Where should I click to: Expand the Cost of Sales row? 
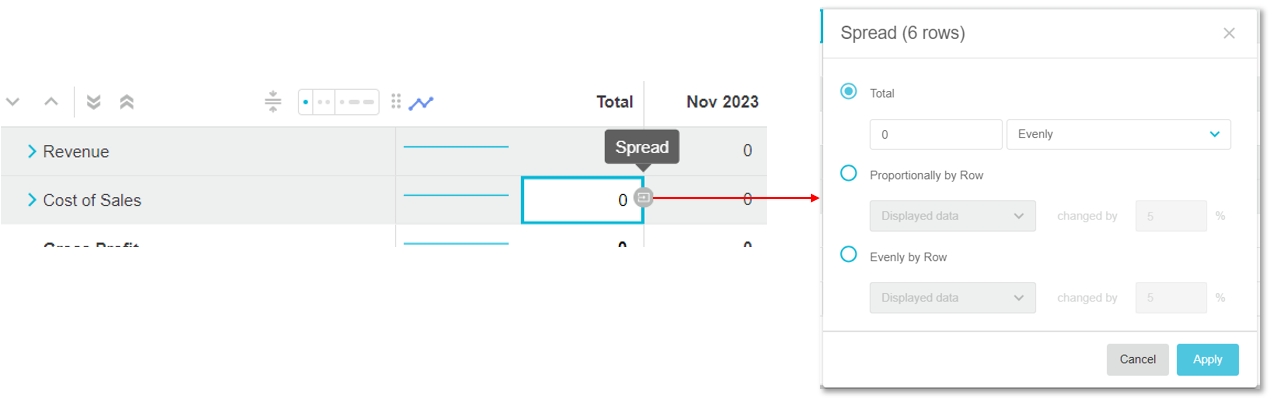pyautogui.click(x=32, y=200)
